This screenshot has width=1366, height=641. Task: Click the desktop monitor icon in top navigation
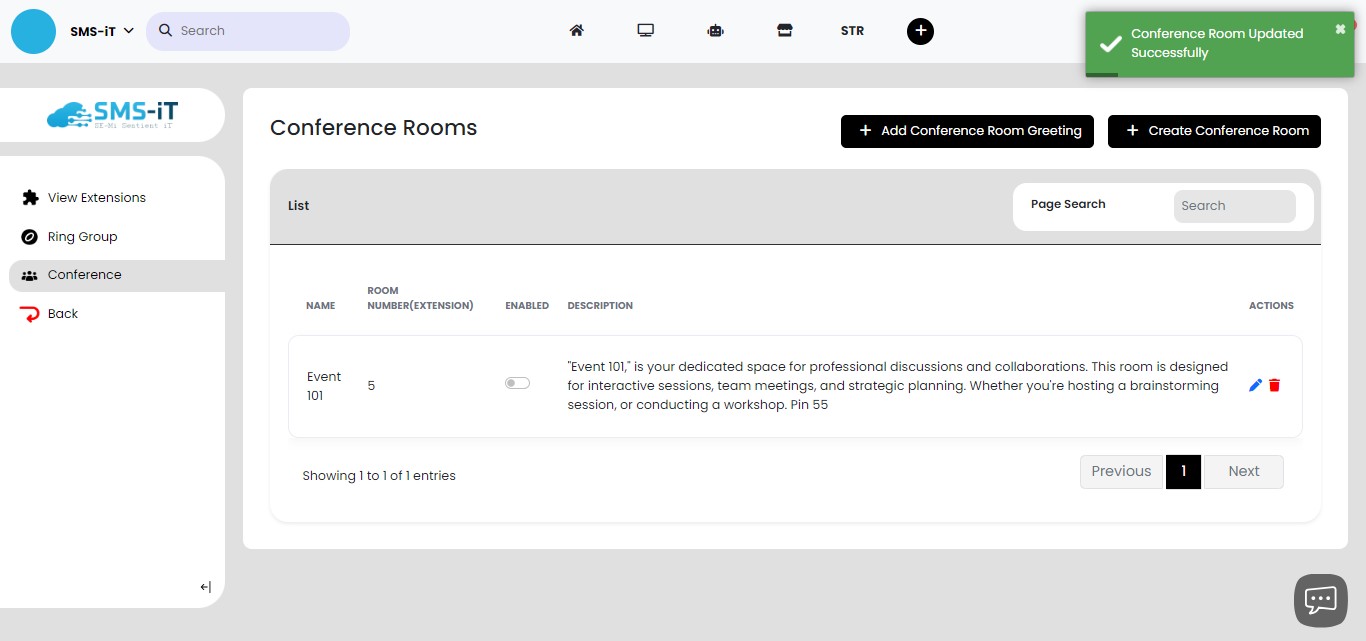point(645,31)
